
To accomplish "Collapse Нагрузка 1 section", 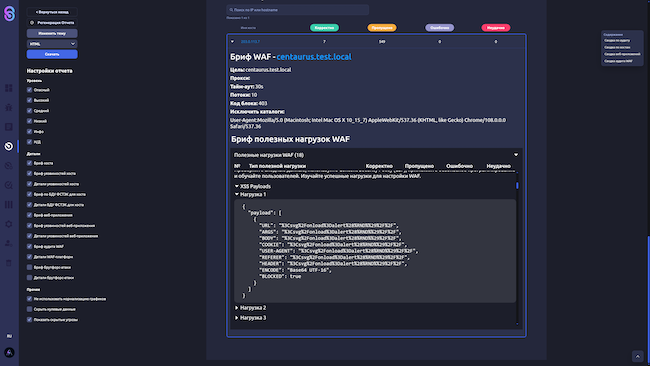I will (x=237, y=194).
